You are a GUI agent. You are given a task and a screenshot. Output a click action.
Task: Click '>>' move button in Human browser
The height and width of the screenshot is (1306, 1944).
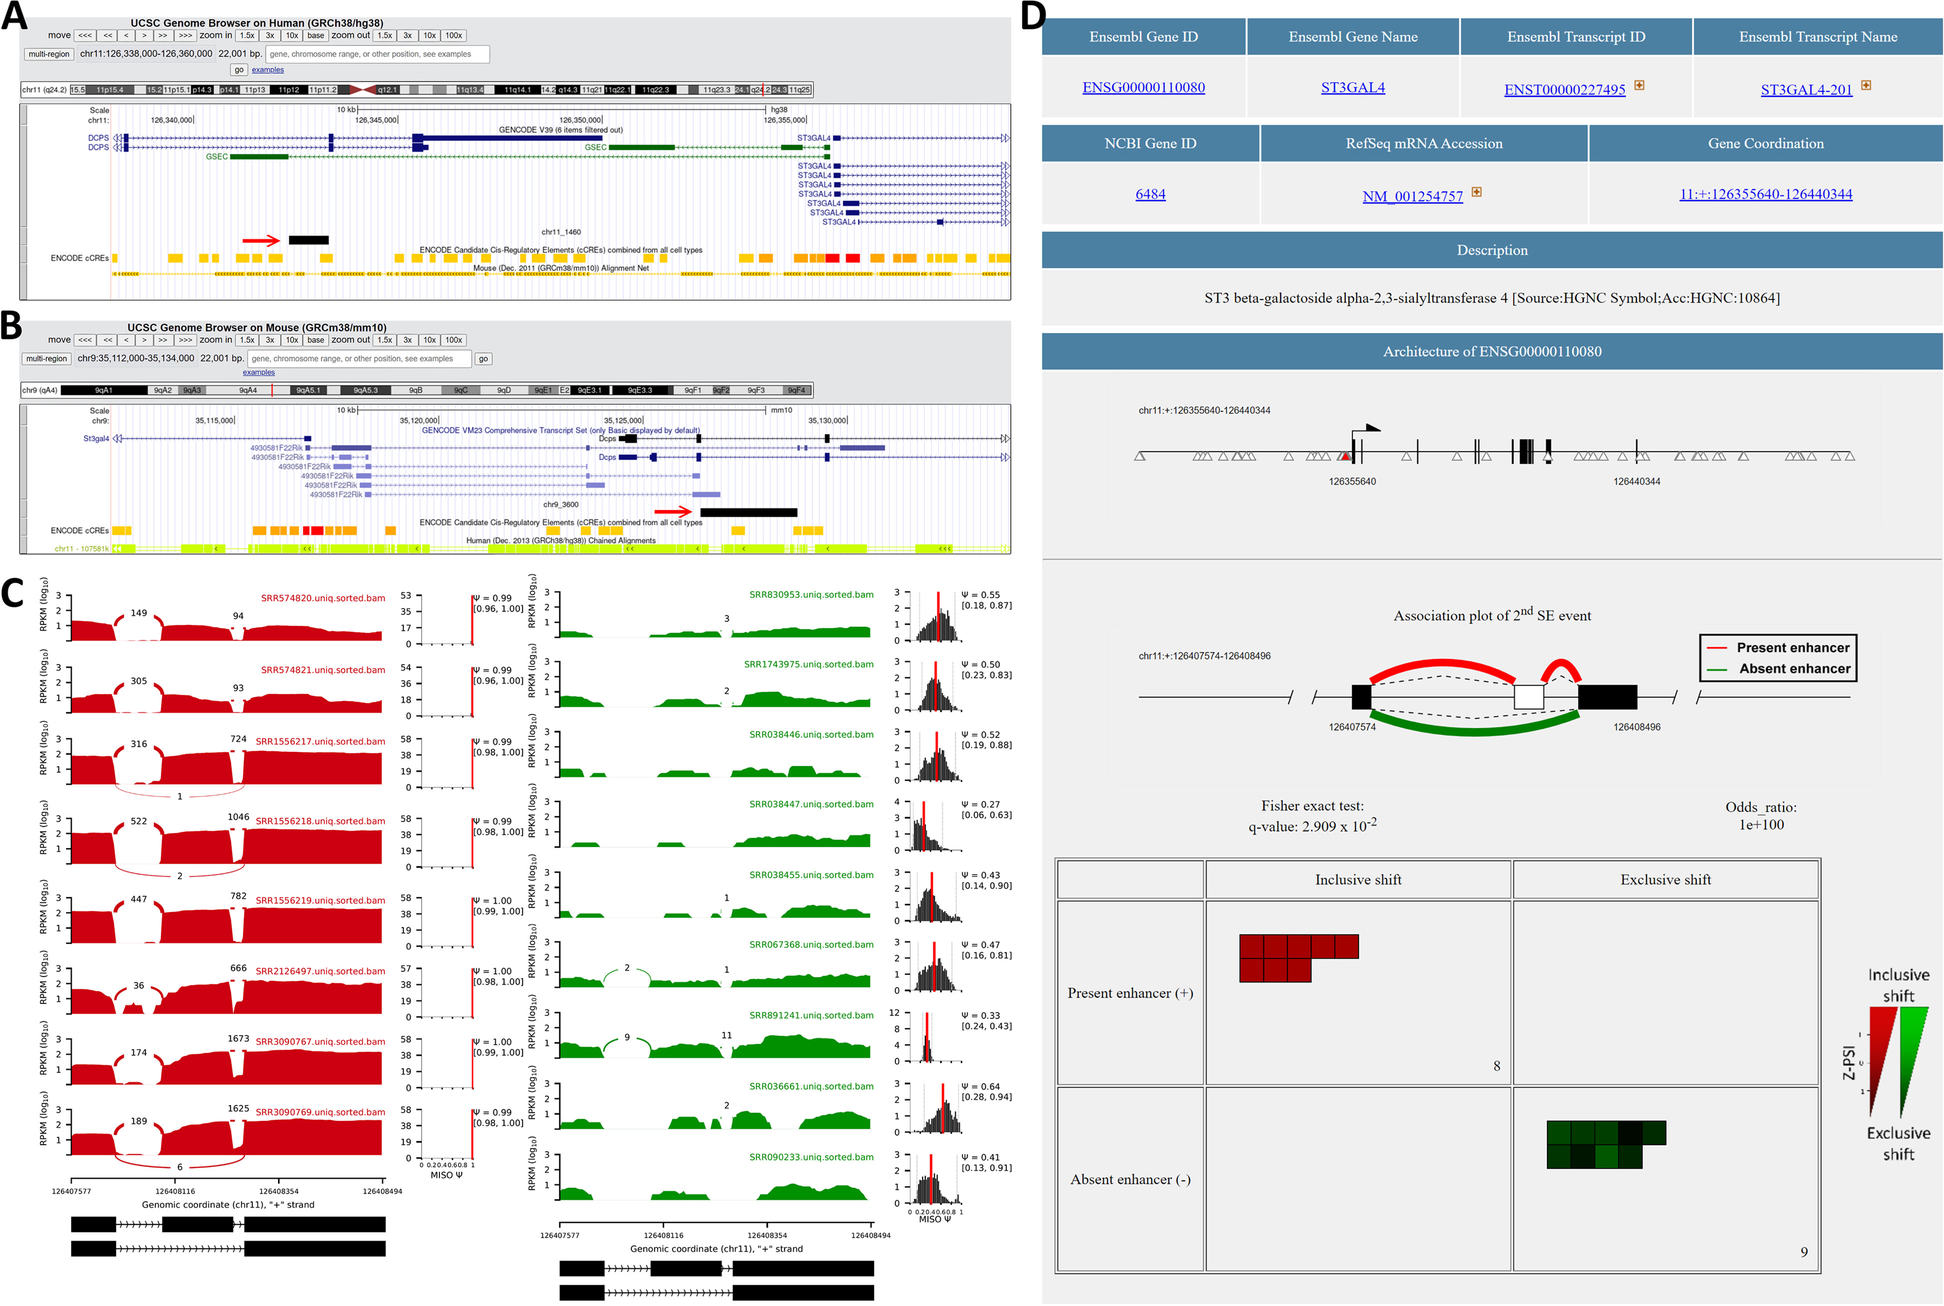point(163,35)
